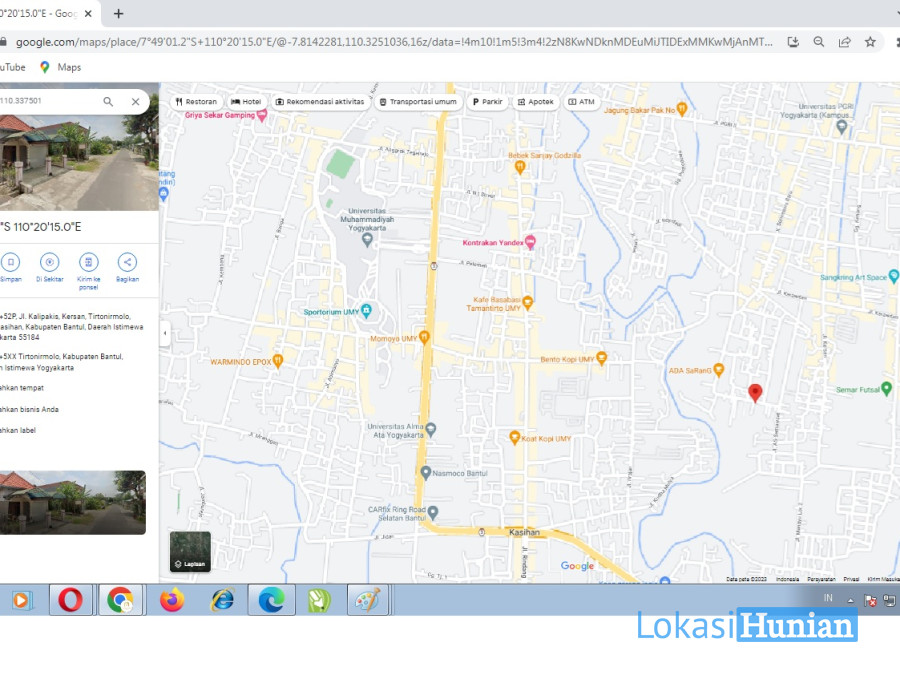Select Koat Kopi UMY cafe marker
The height and width of the screenshot is (675, 900).
[515, 437]
